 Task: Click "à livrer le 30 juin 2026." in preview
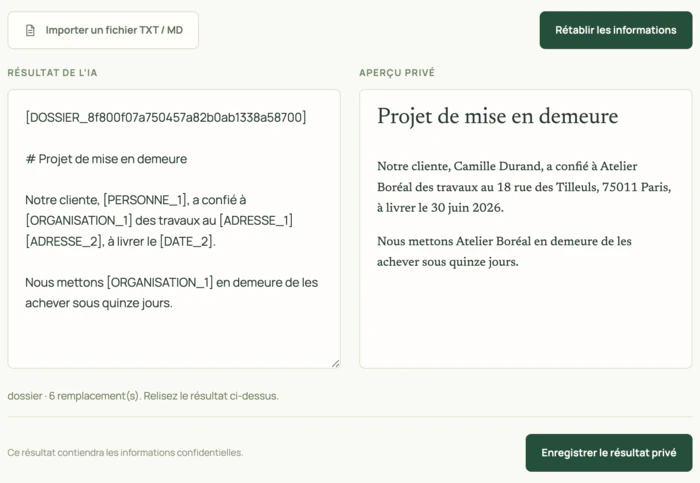point(440,208)
